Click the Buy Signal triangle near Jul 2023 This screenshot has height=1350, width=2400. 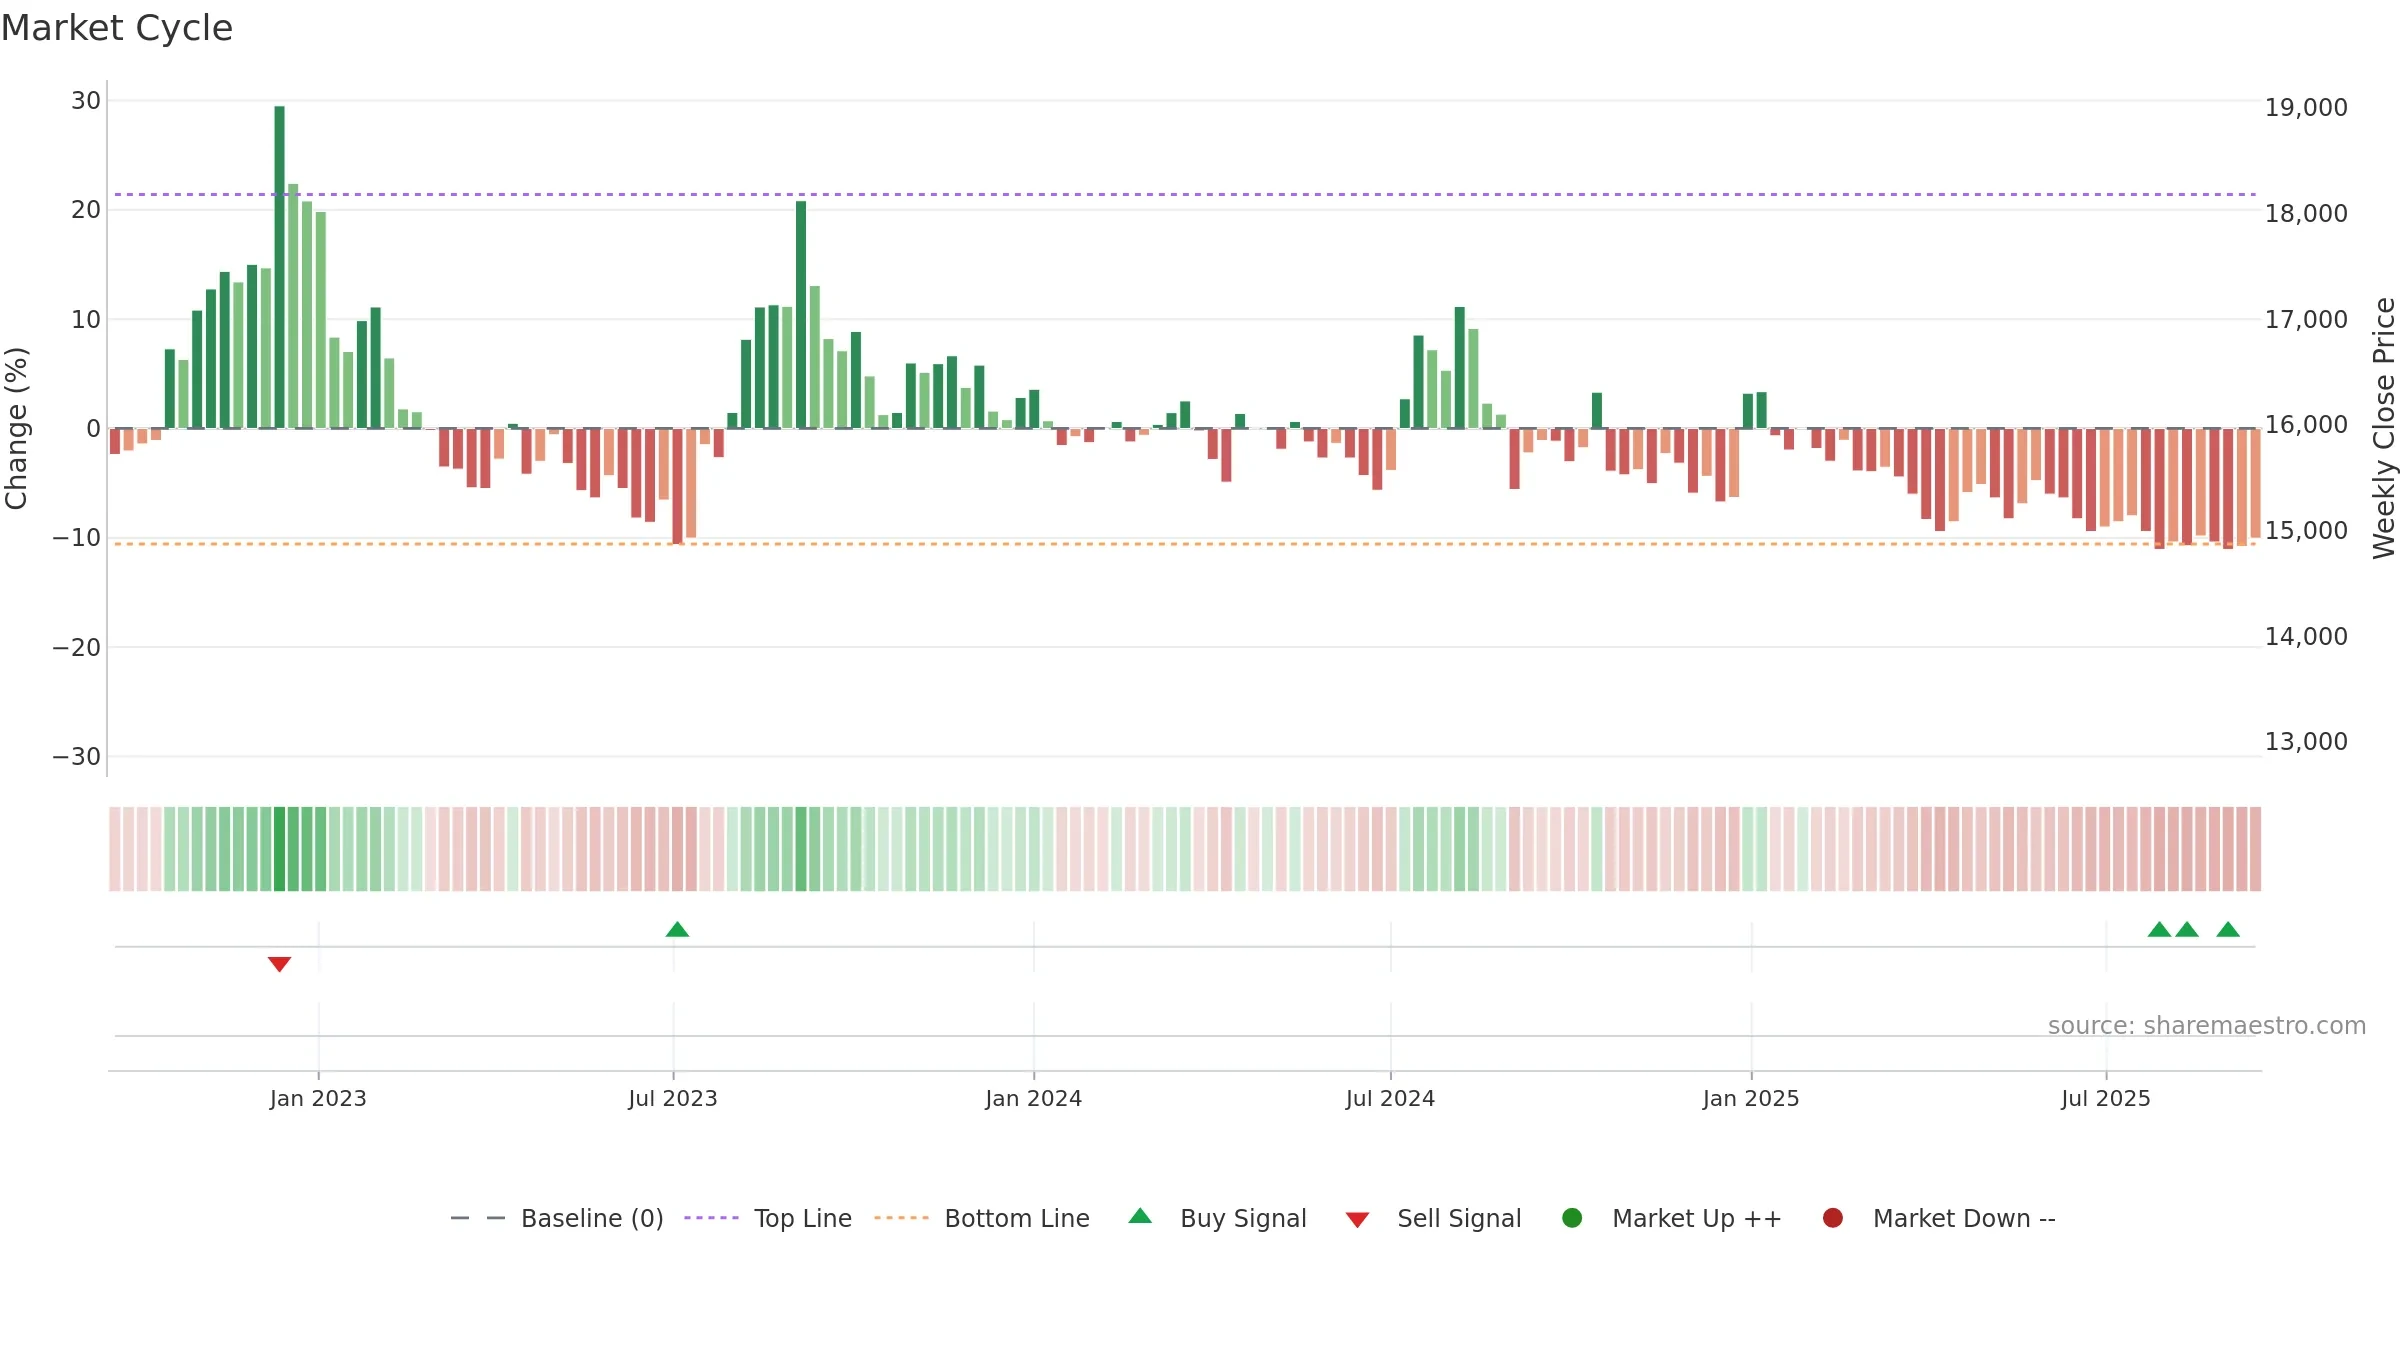click(x=677, y=929)
